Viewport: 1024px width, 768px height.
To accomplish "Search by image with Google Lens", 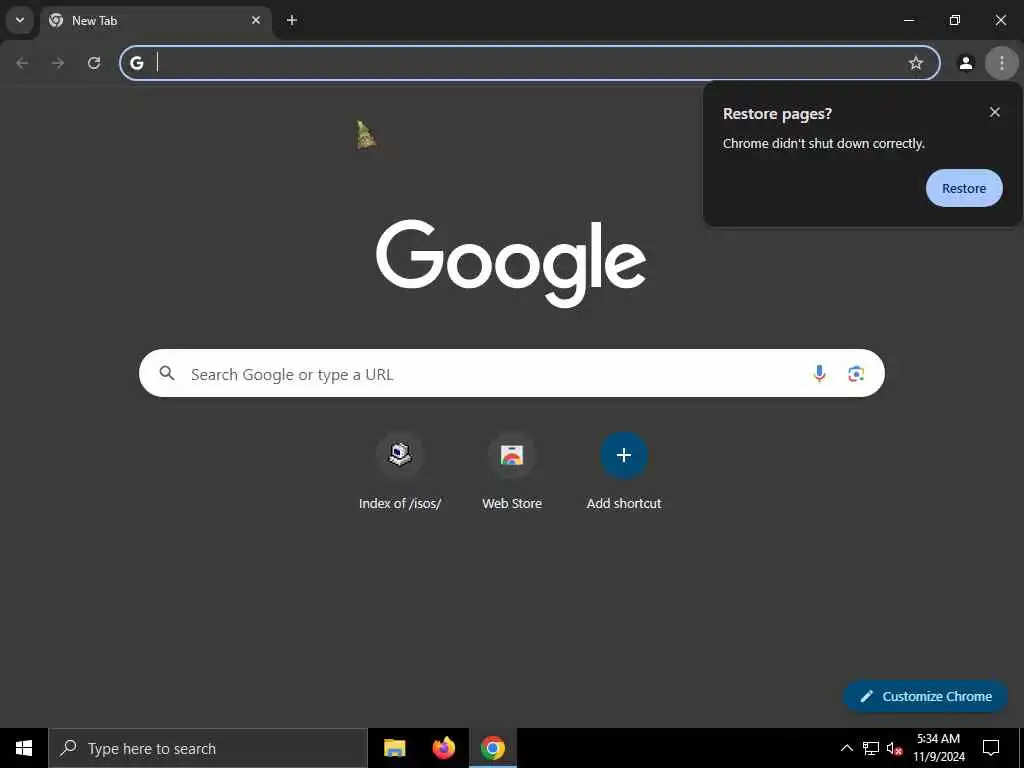I will click(856, 373).
